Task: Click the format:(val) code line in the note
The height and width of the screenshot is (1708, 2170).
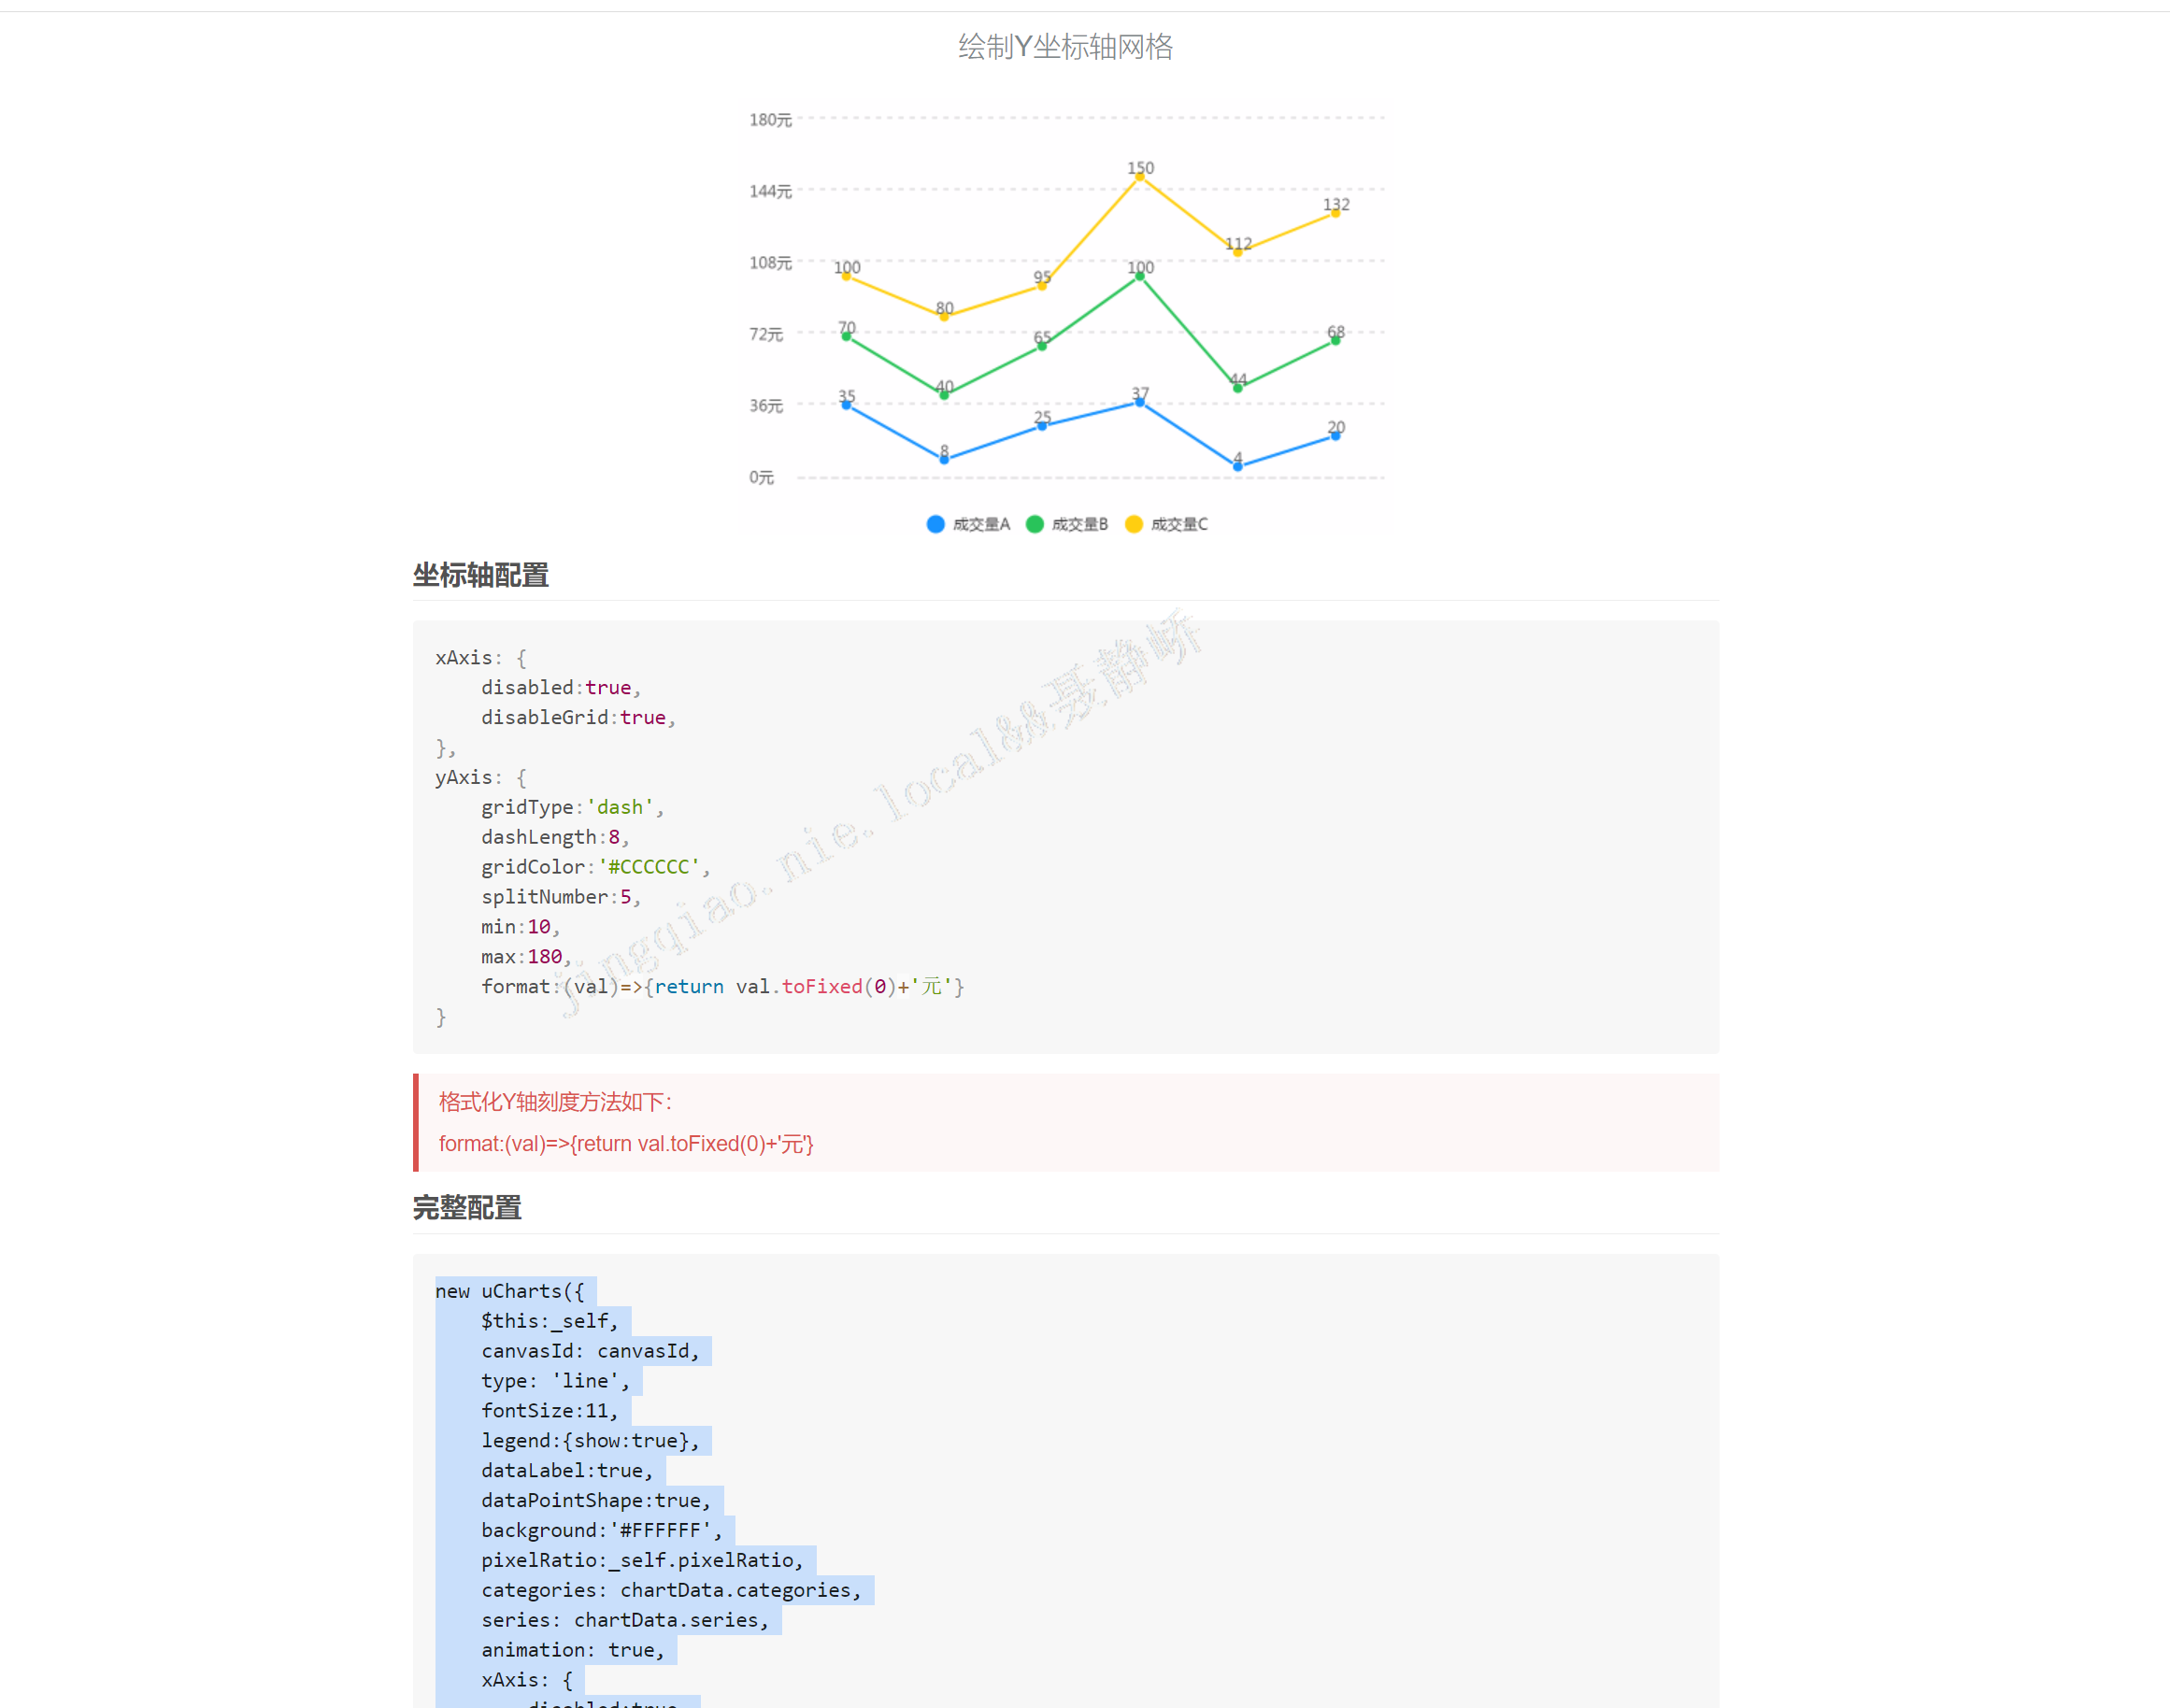Action: click(625, 1143)
